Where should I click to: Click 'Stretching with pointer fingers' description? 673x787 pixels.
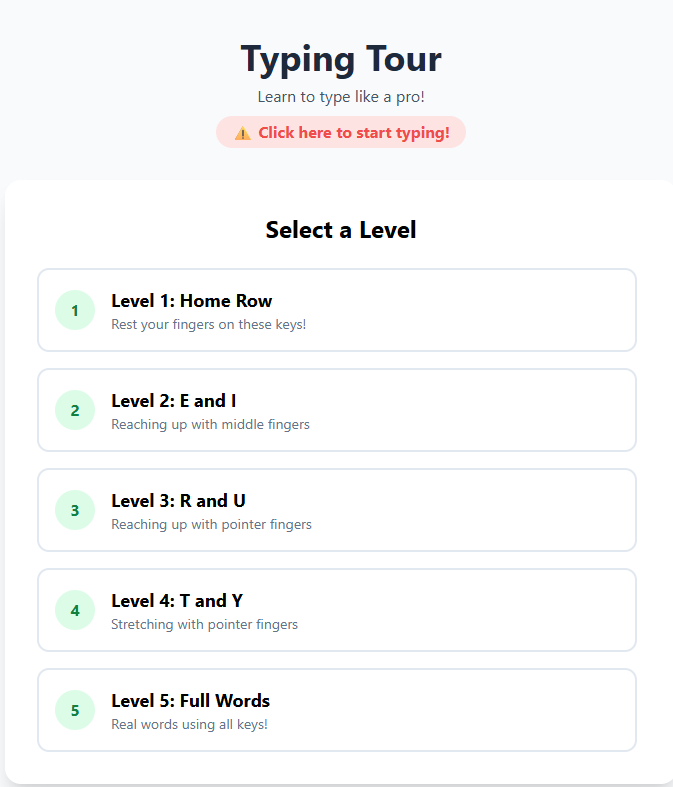(x=204, y=625)
